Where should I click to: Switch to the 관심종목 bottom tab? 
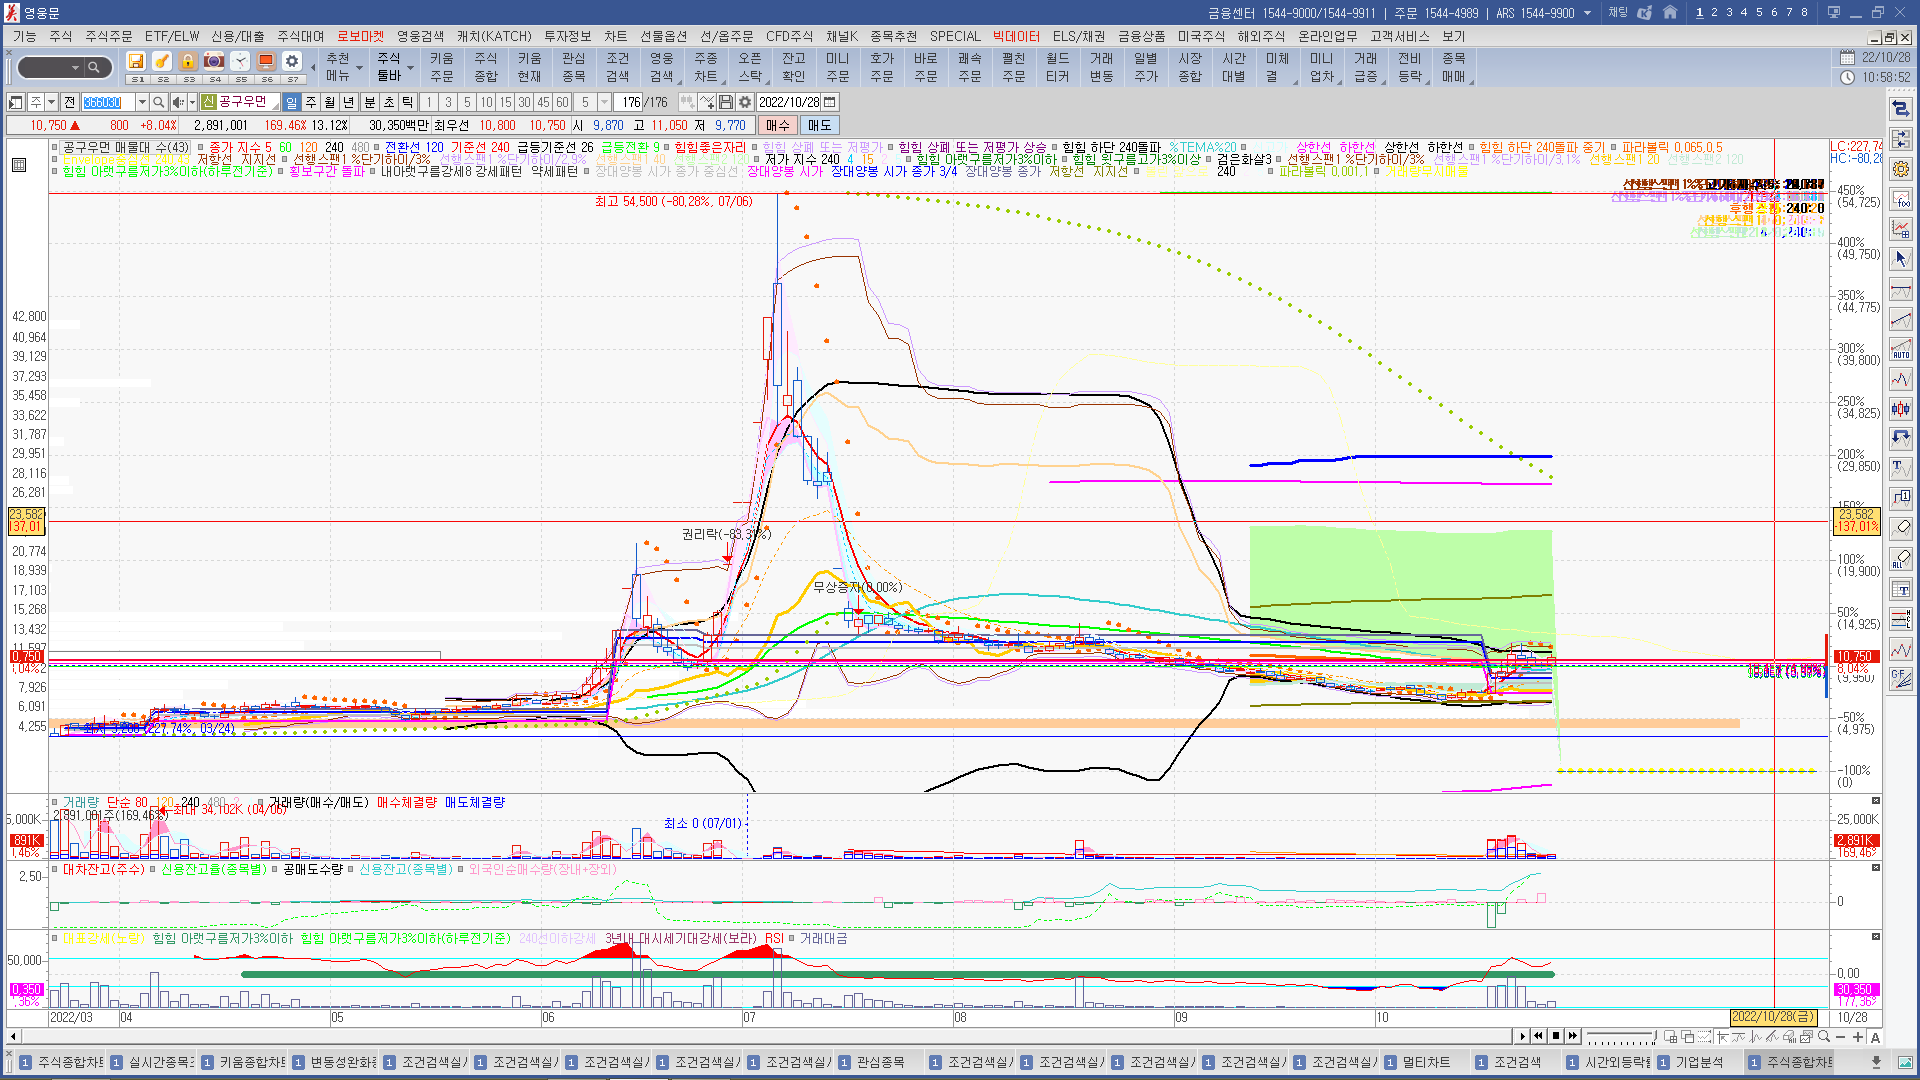(x=879, y=1062)
